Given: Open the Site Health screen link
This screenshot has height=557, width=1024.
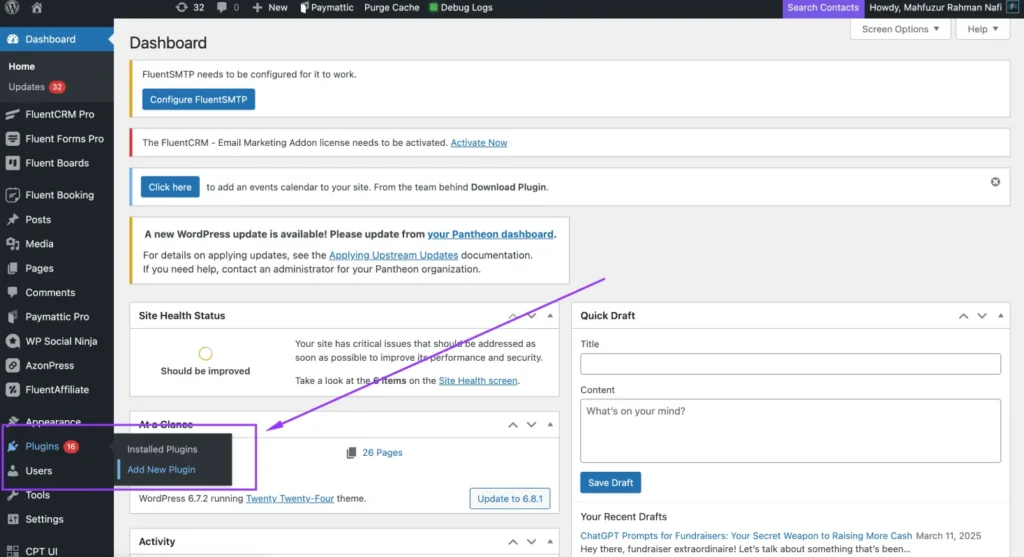Looking at the screenshot, I should [478, 380].
